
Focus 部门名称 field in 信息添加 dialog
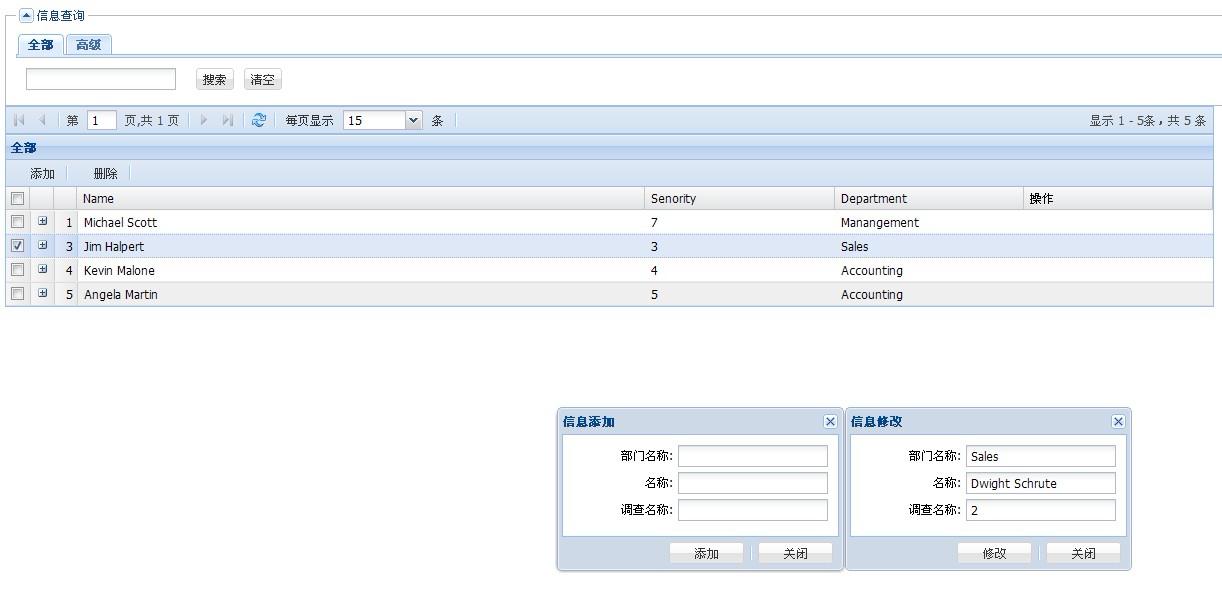(753, 456)
